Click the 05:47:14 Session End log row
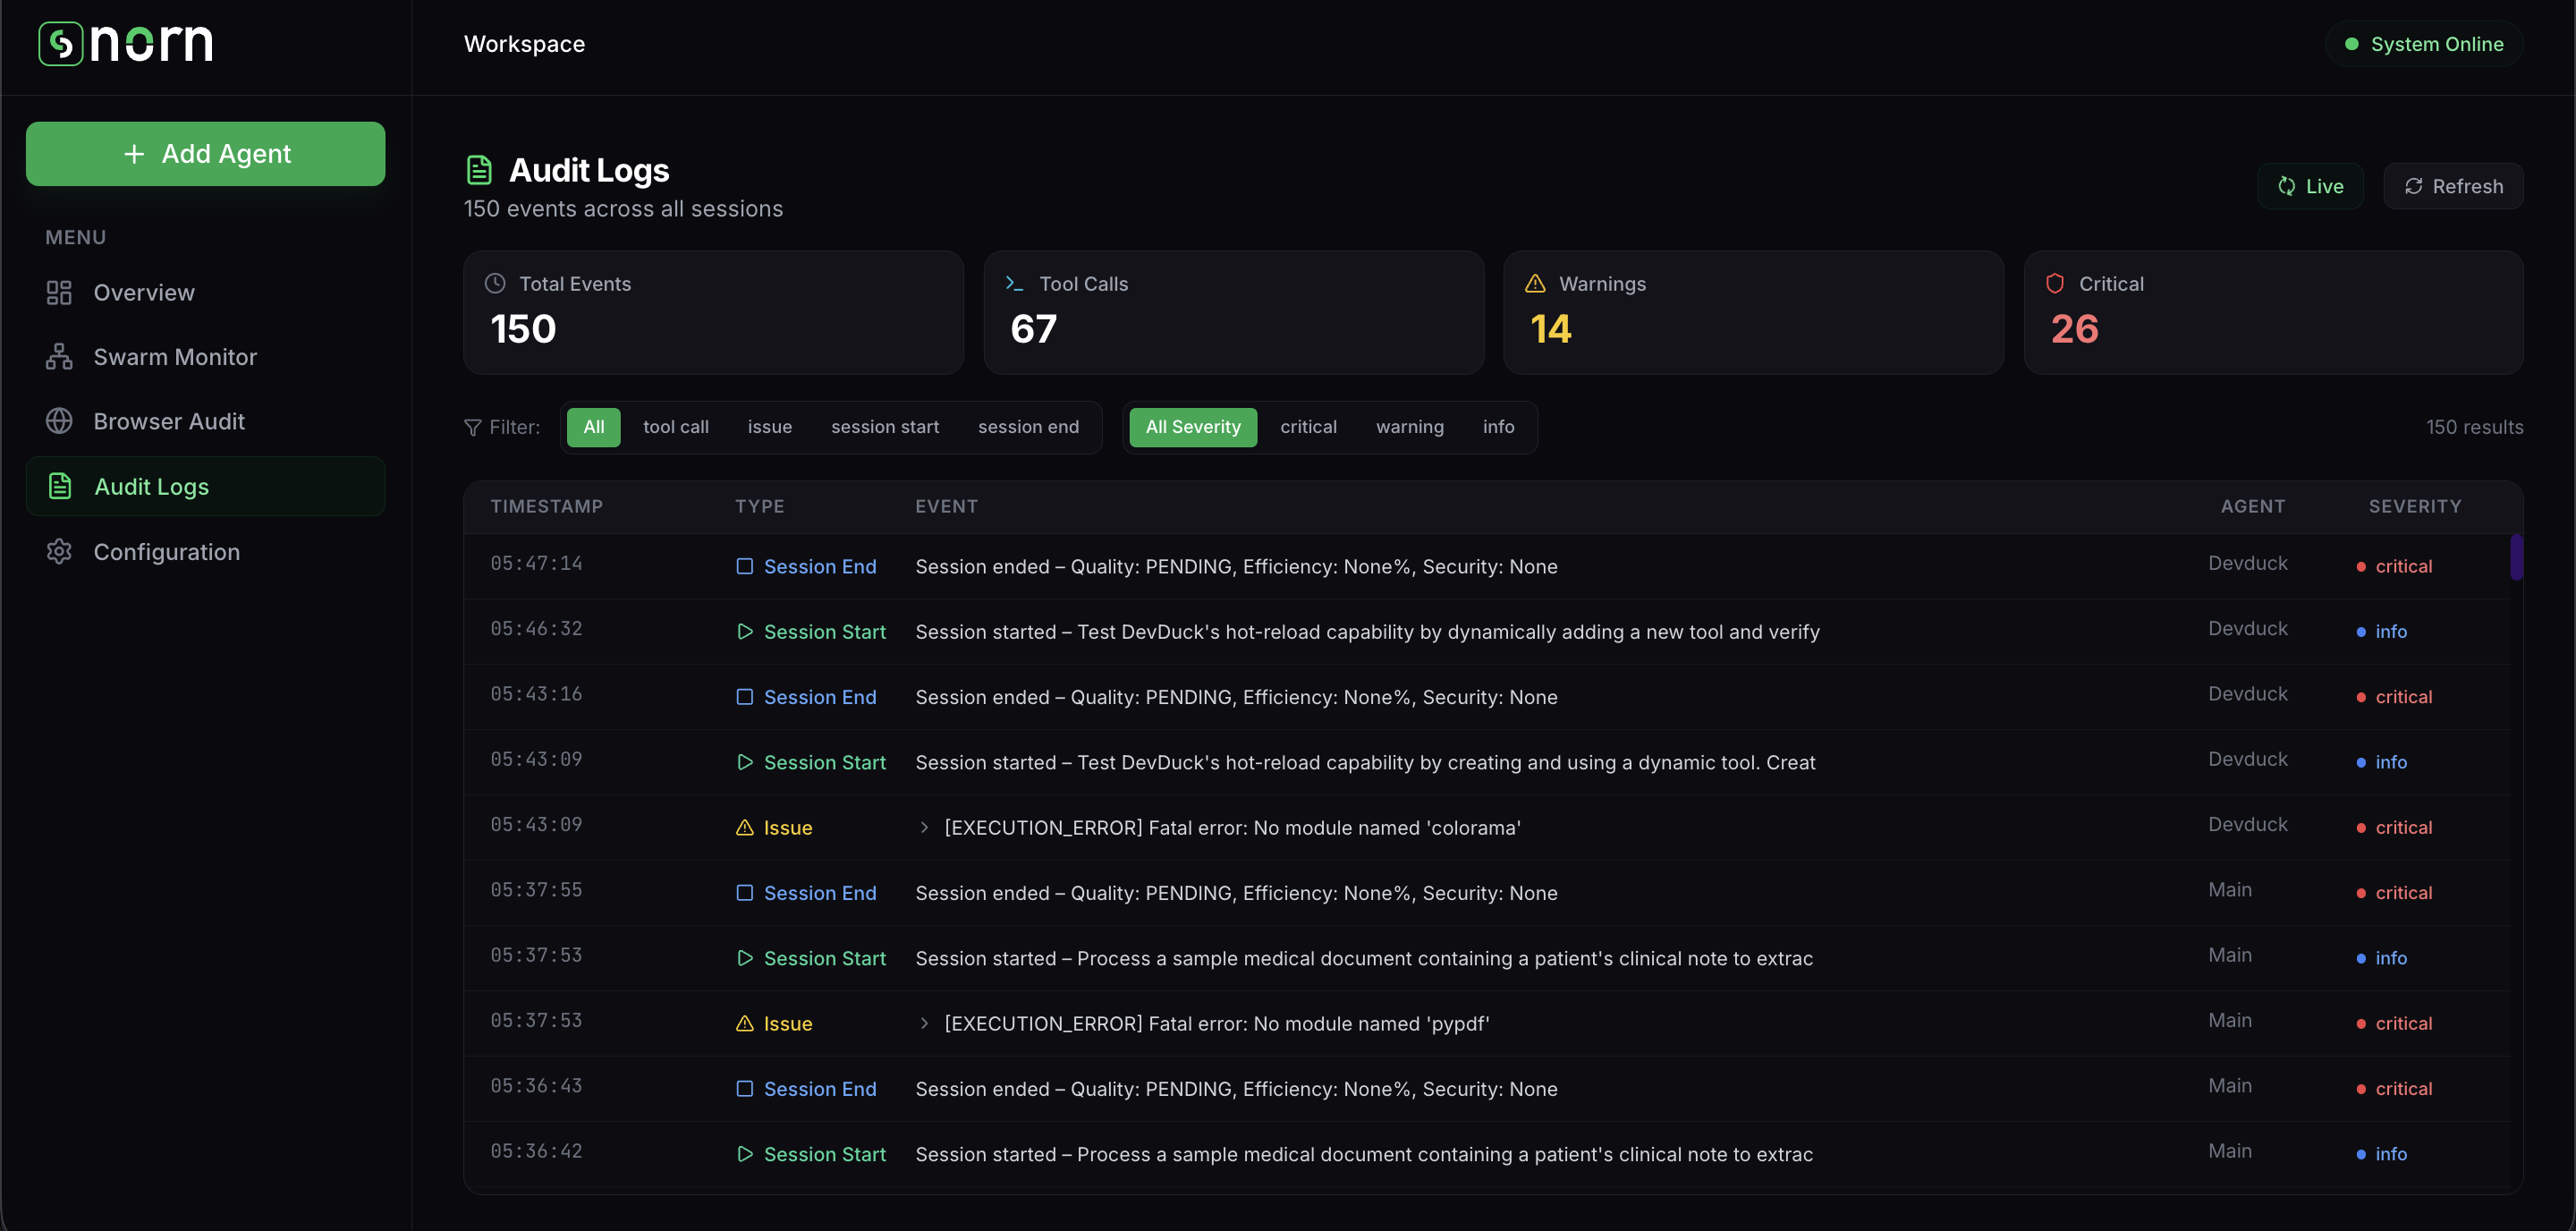Image resolution: width=2576 pixels, height=1231 pixels. coord(1235,566)
